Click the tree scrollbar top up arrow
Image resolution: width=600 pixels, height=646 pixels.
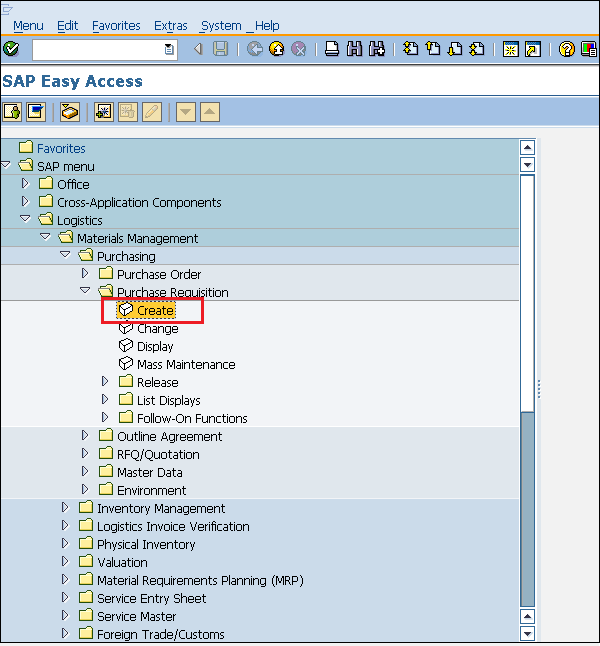pyautogui.click(x=527, y=147)
